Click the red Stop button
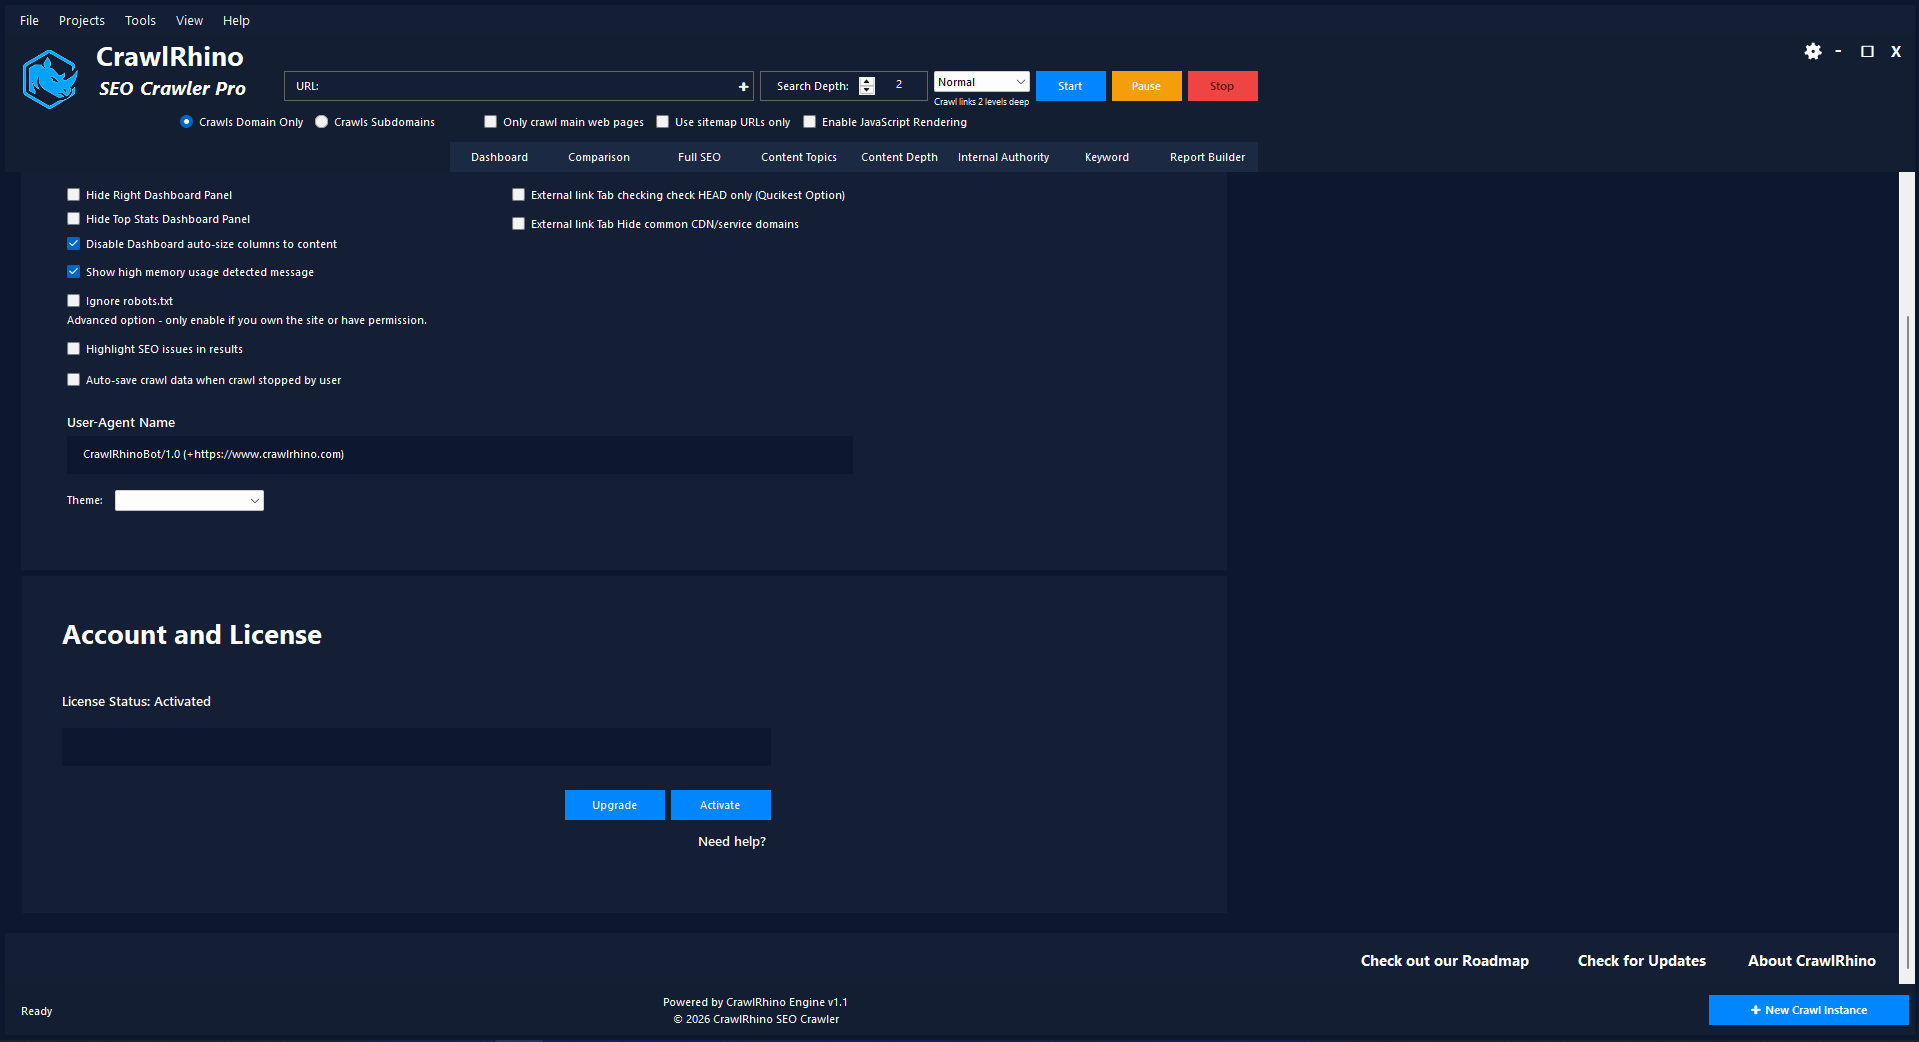This screenshot has width=1919, height=1042. point(1222,86)
